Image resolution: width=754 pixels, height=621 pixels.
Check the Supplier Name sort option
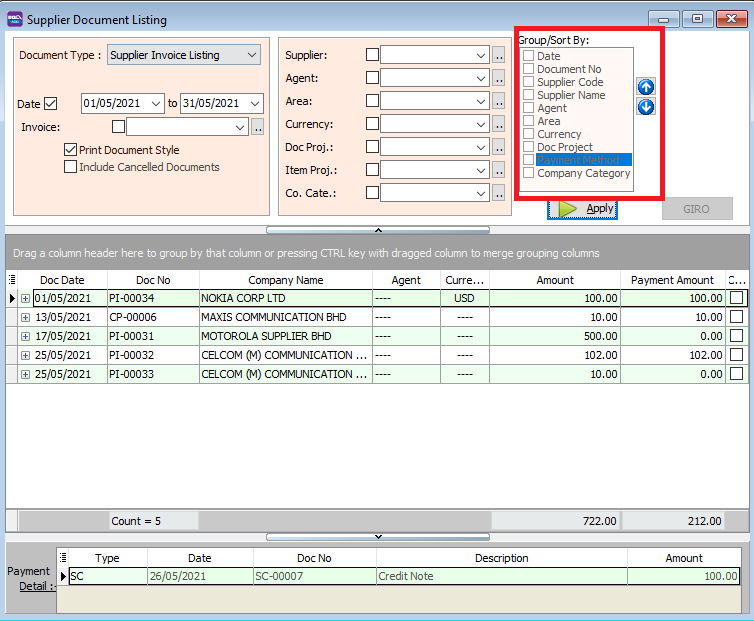pos(528,95)
